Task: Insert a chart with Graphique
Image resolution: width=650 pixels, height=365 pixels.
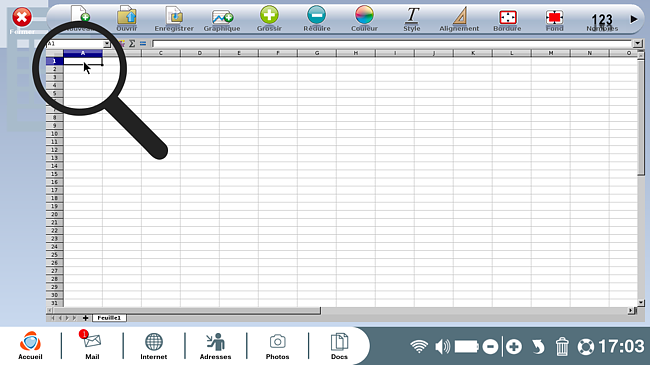Action: (x=222, y=19)
